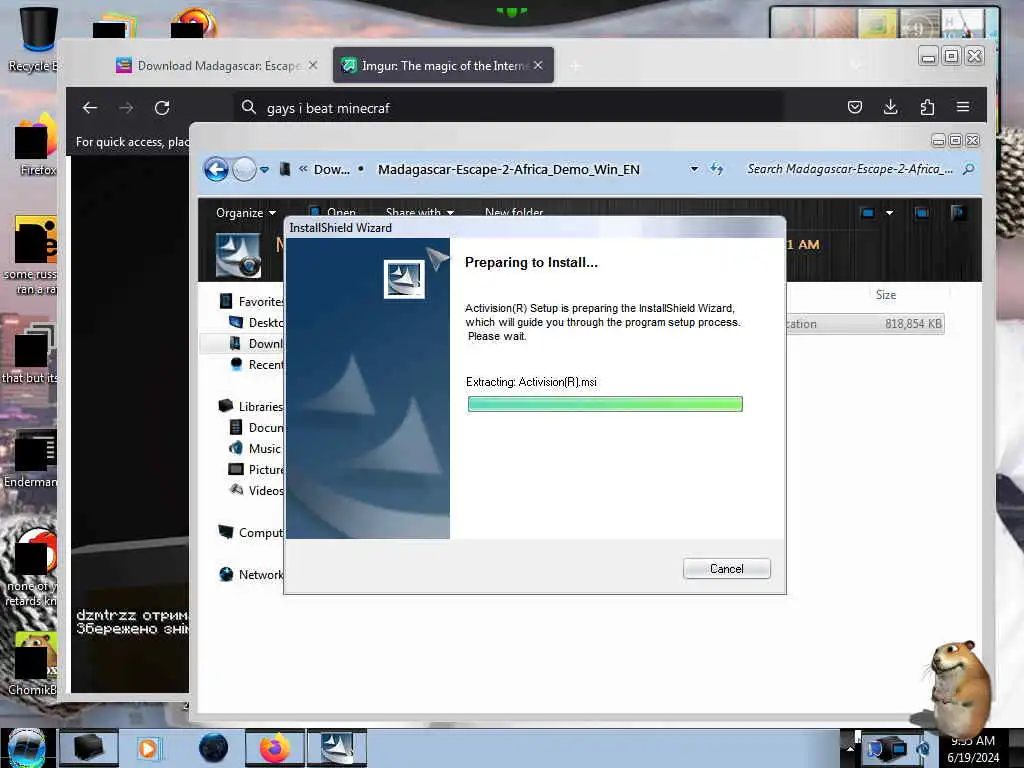Open the Explorer address bar history dropdown

pos(694,169)
